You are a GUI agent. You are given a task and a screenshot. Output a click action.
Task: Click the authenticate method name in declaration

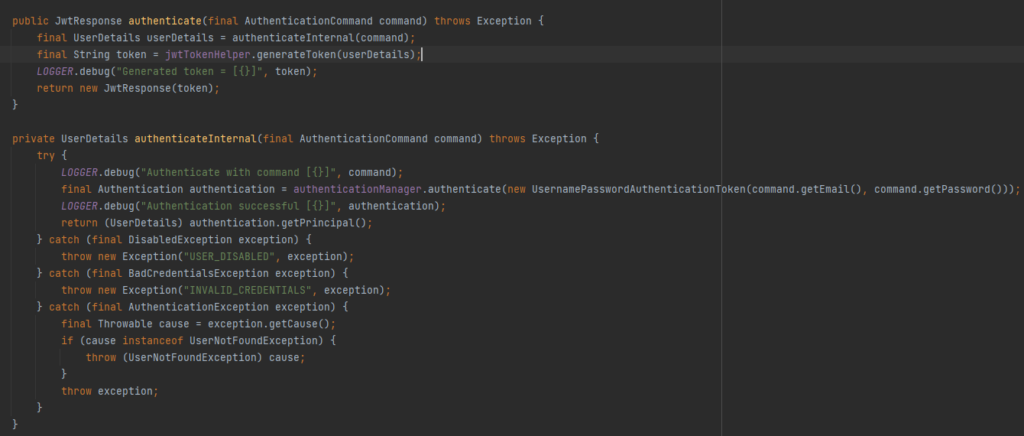pyautogui.click(x=165, y=21)
